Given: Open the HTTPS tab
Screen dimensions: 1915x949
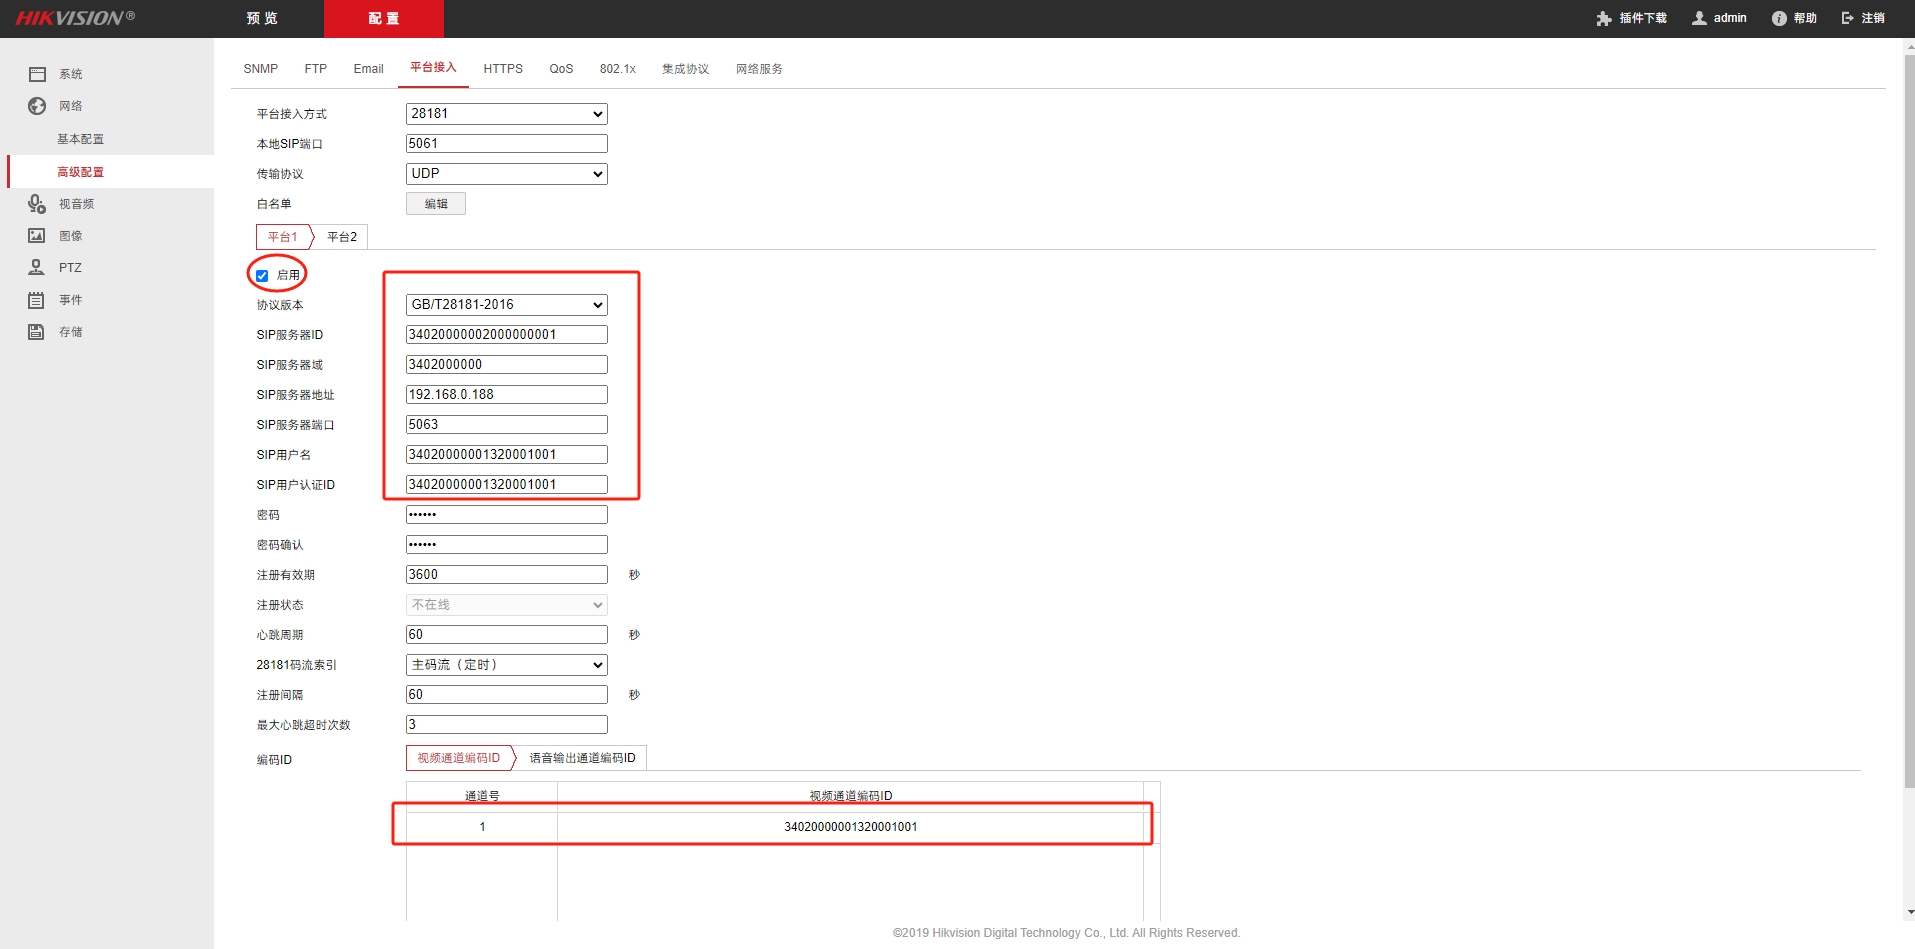Looking at the screenshot, I should pyautogui.click(x=503, y=69).
